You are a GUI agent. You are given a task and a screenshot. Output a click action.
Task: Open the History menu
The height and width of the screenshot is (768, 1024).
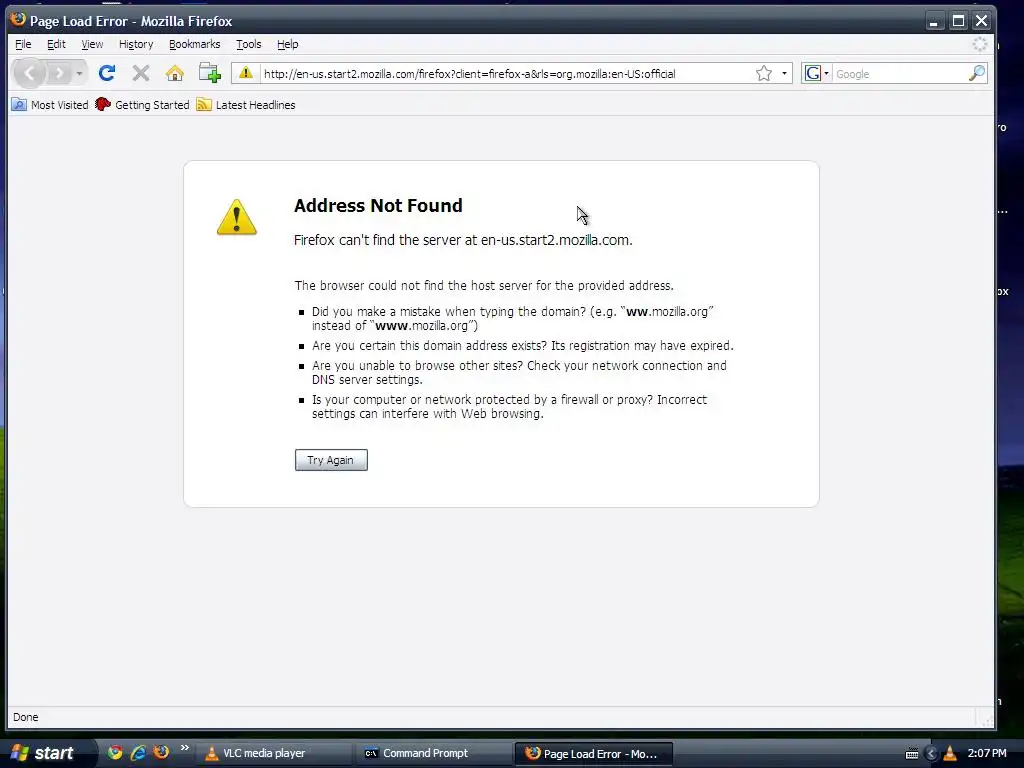[136, 44]
